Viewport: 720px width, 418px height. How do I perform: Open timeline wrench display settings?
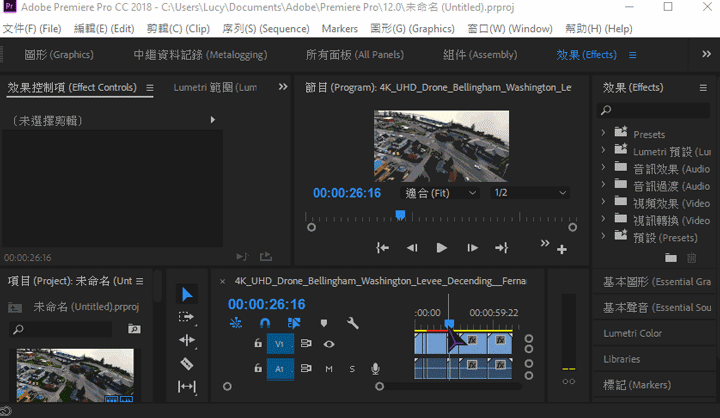pyautogui.click(x=353, y=323)
